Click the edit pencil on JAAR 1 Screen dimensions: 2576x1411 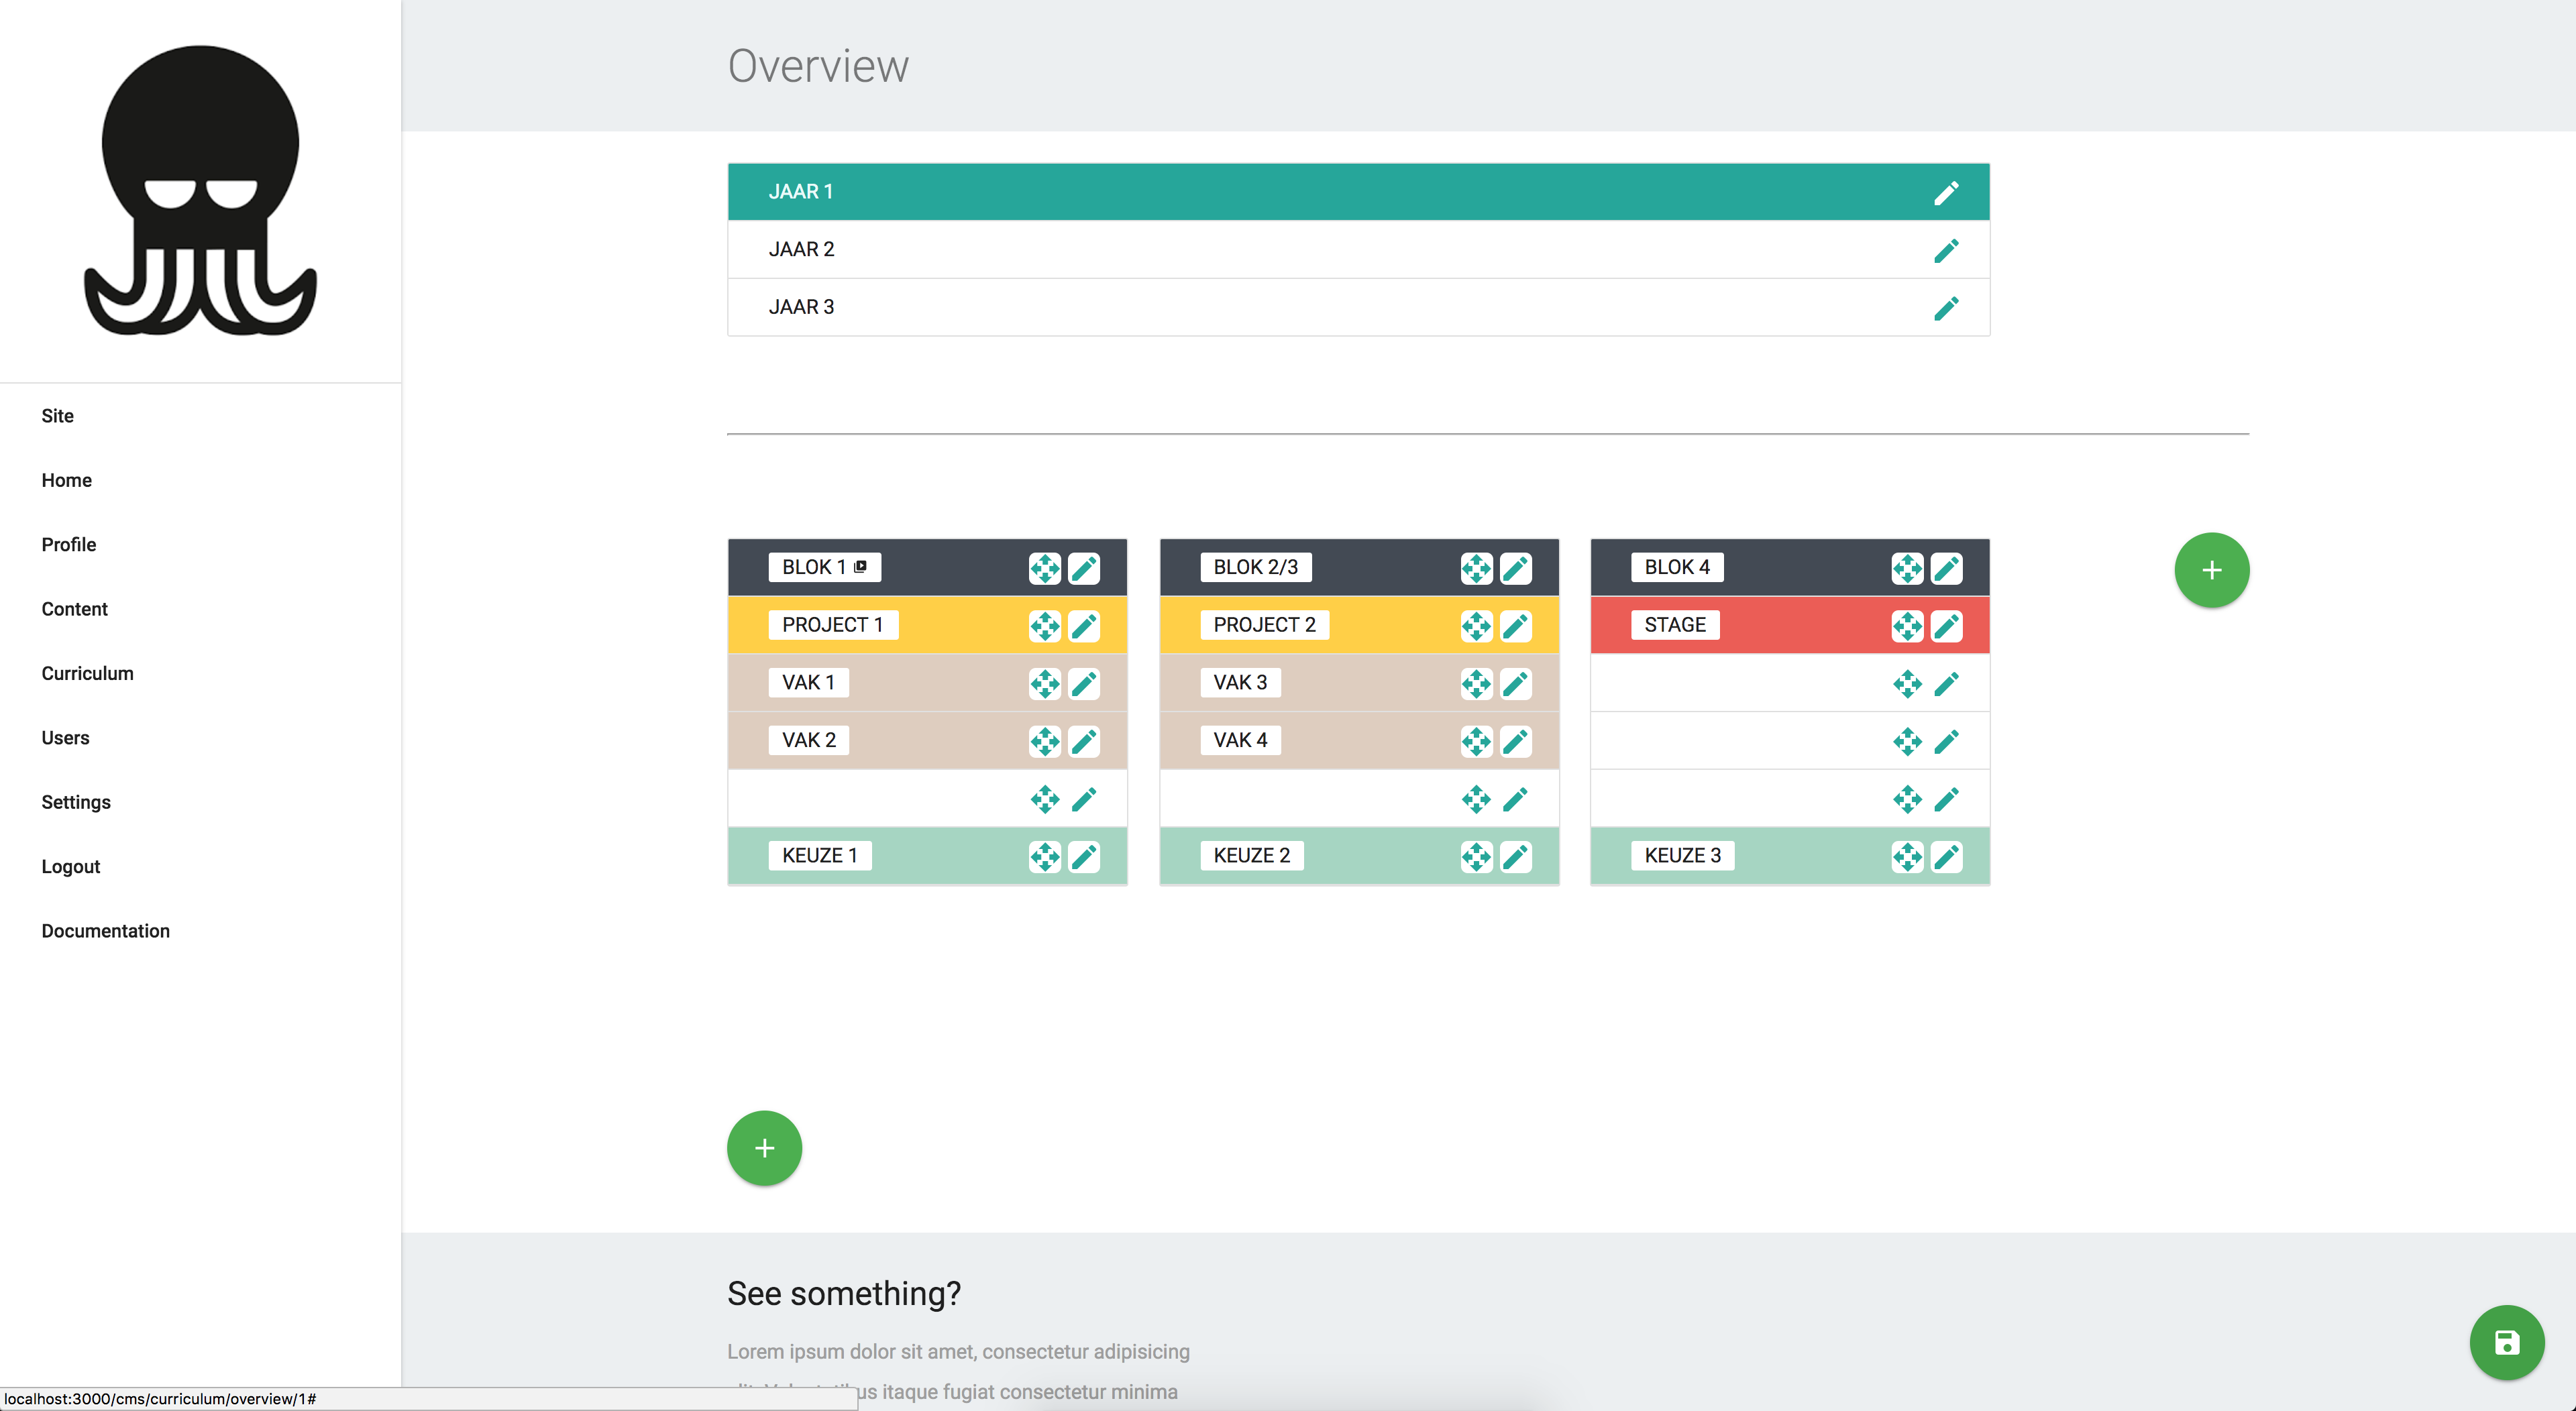point(1945,193)
